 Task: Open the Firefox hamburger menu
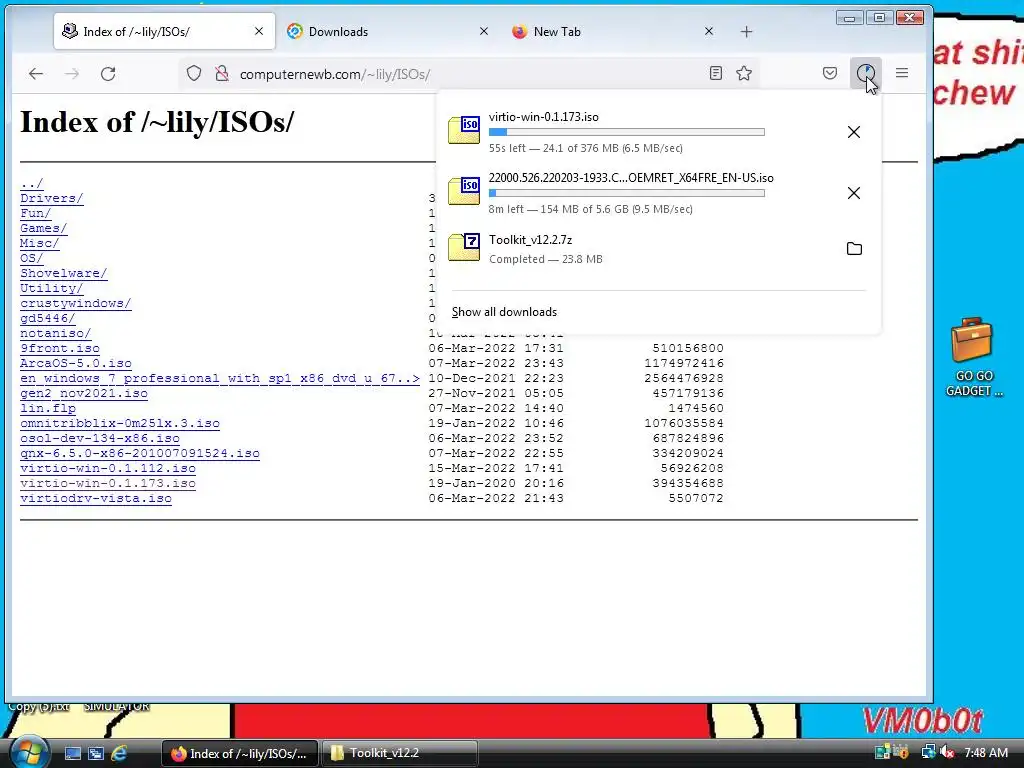pos(902,73)
